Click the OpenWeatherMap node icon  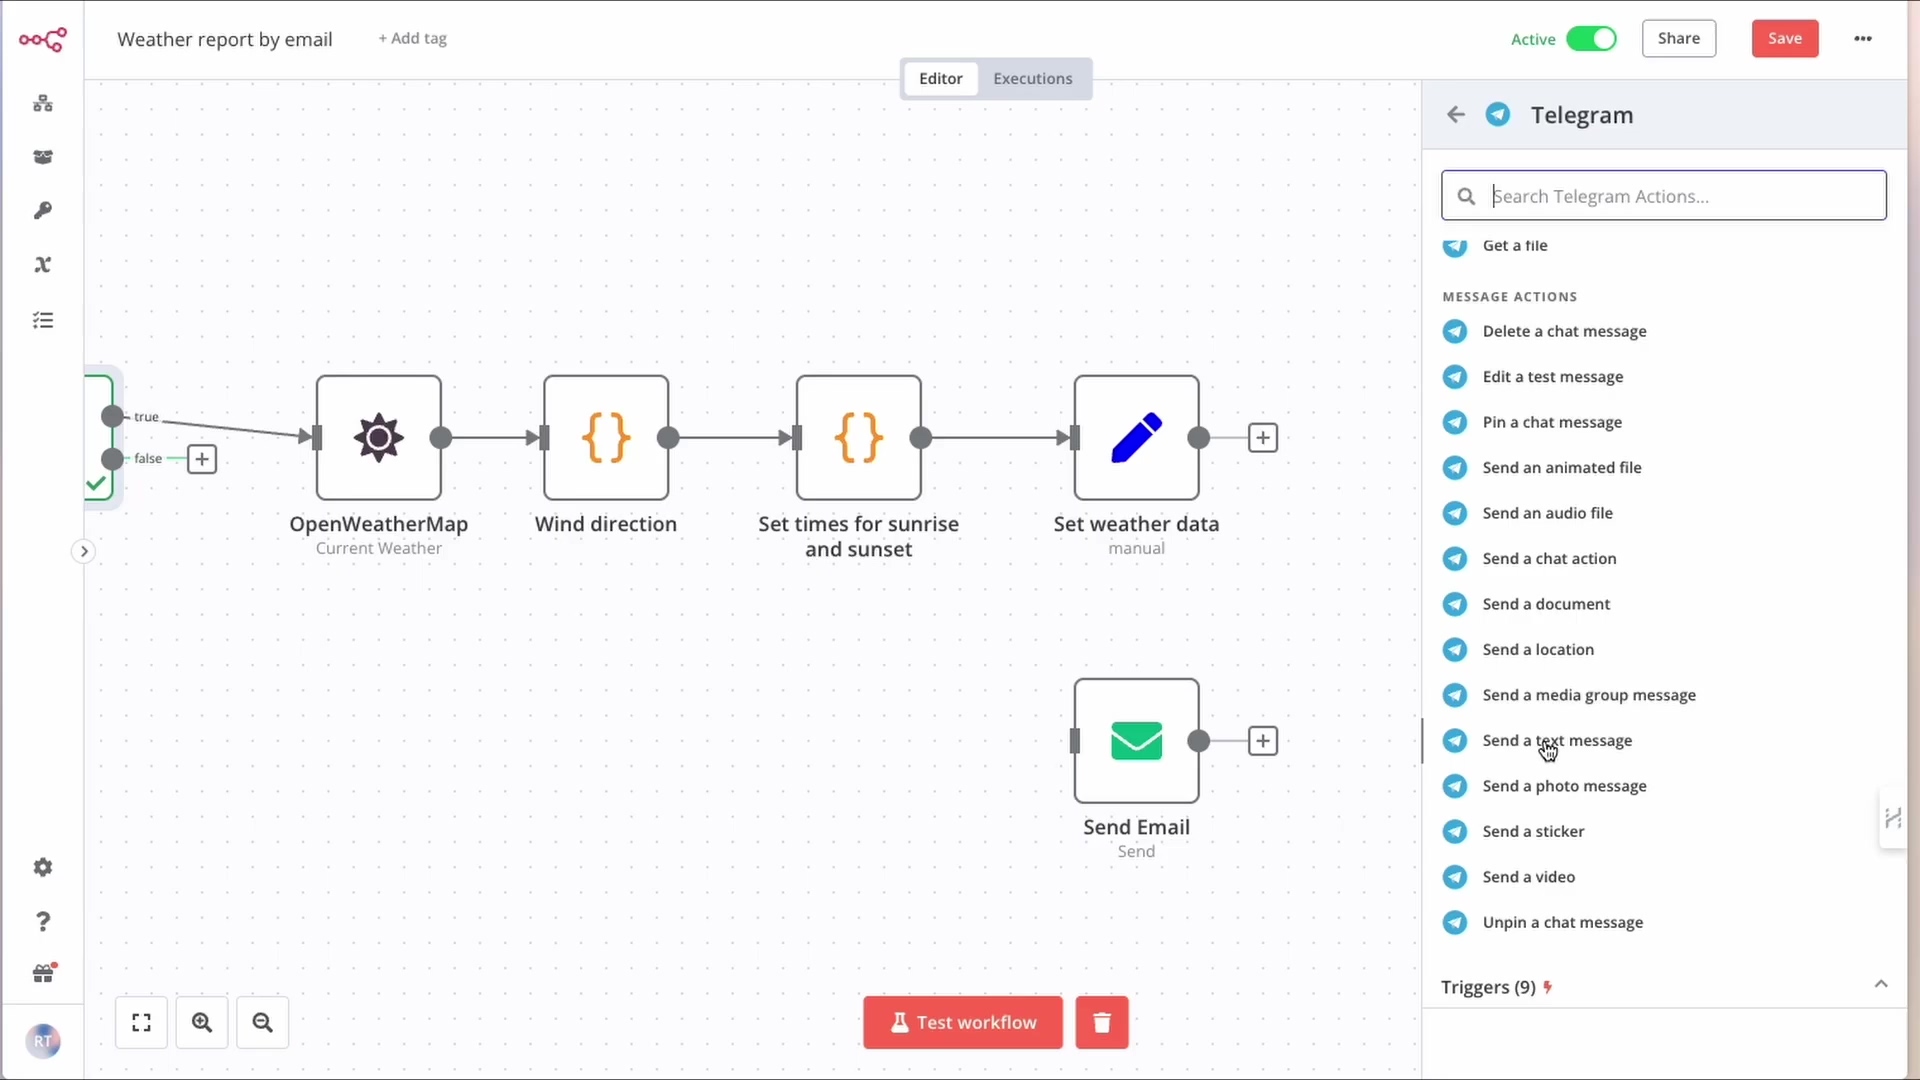point(378,438)
